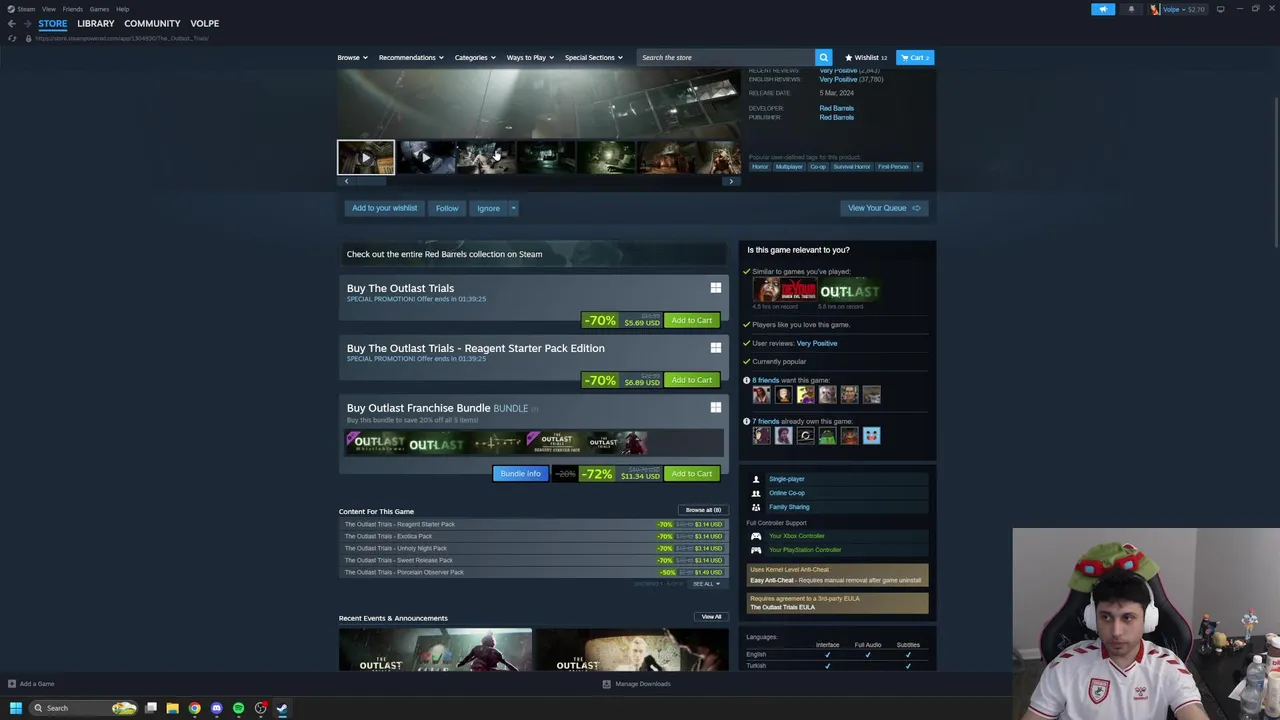Click the Online Co-op feature icon

tap(756, 493)
